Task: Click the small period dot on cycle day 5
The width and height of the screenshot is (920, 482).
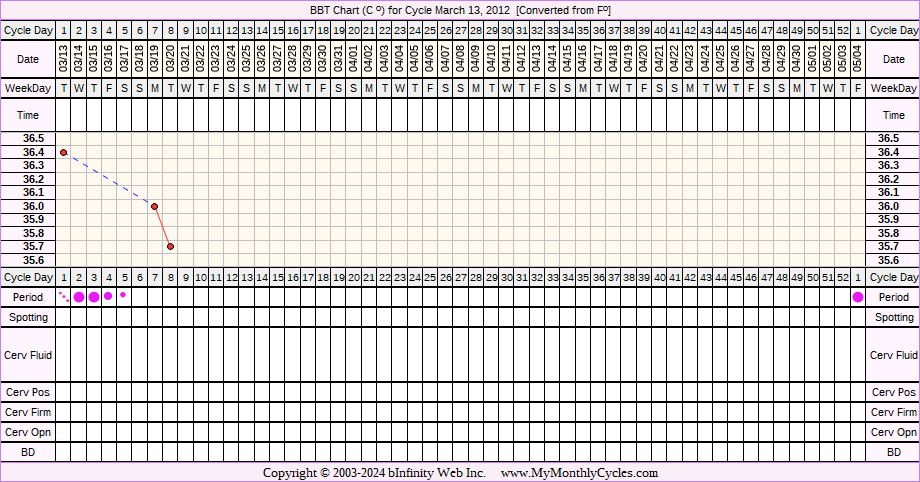Action: [x=124, y=295]
